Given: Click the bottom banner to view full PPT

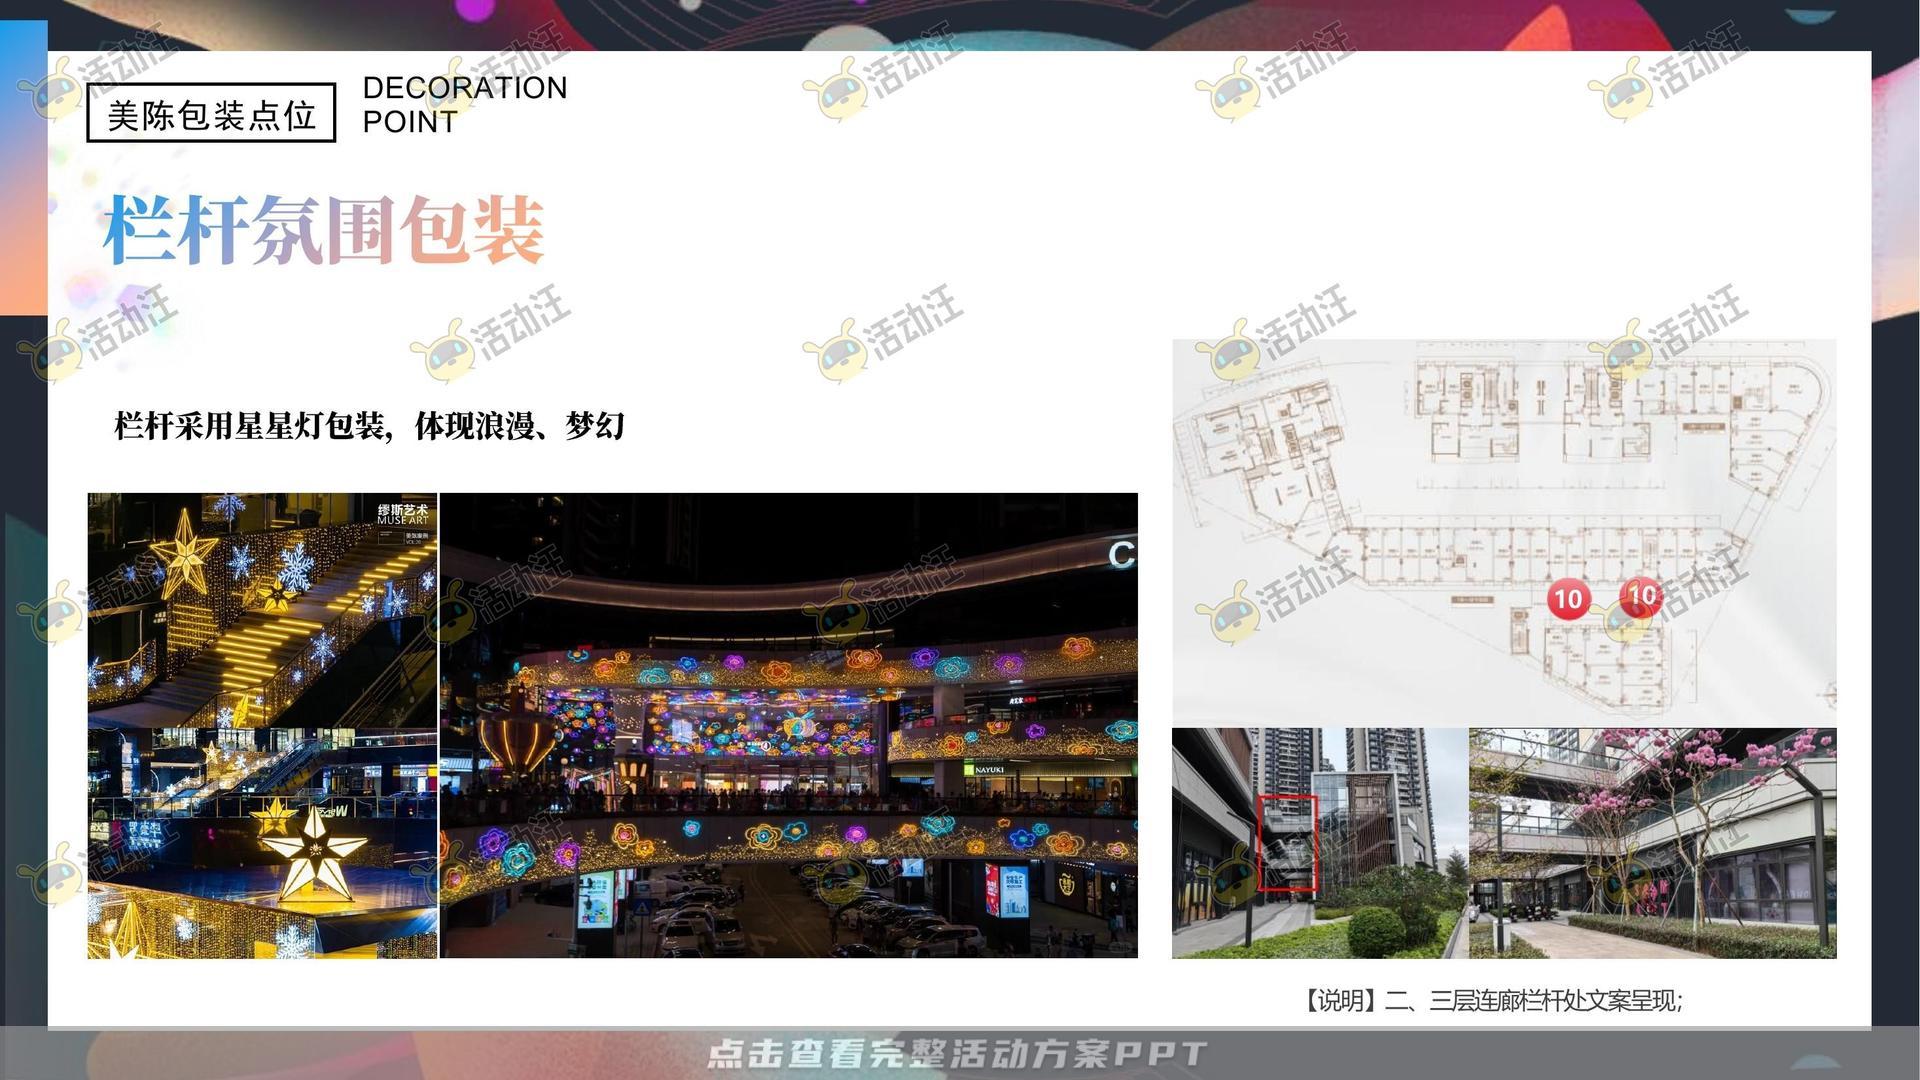Looking at the screenshot, I should [957, 1053].
